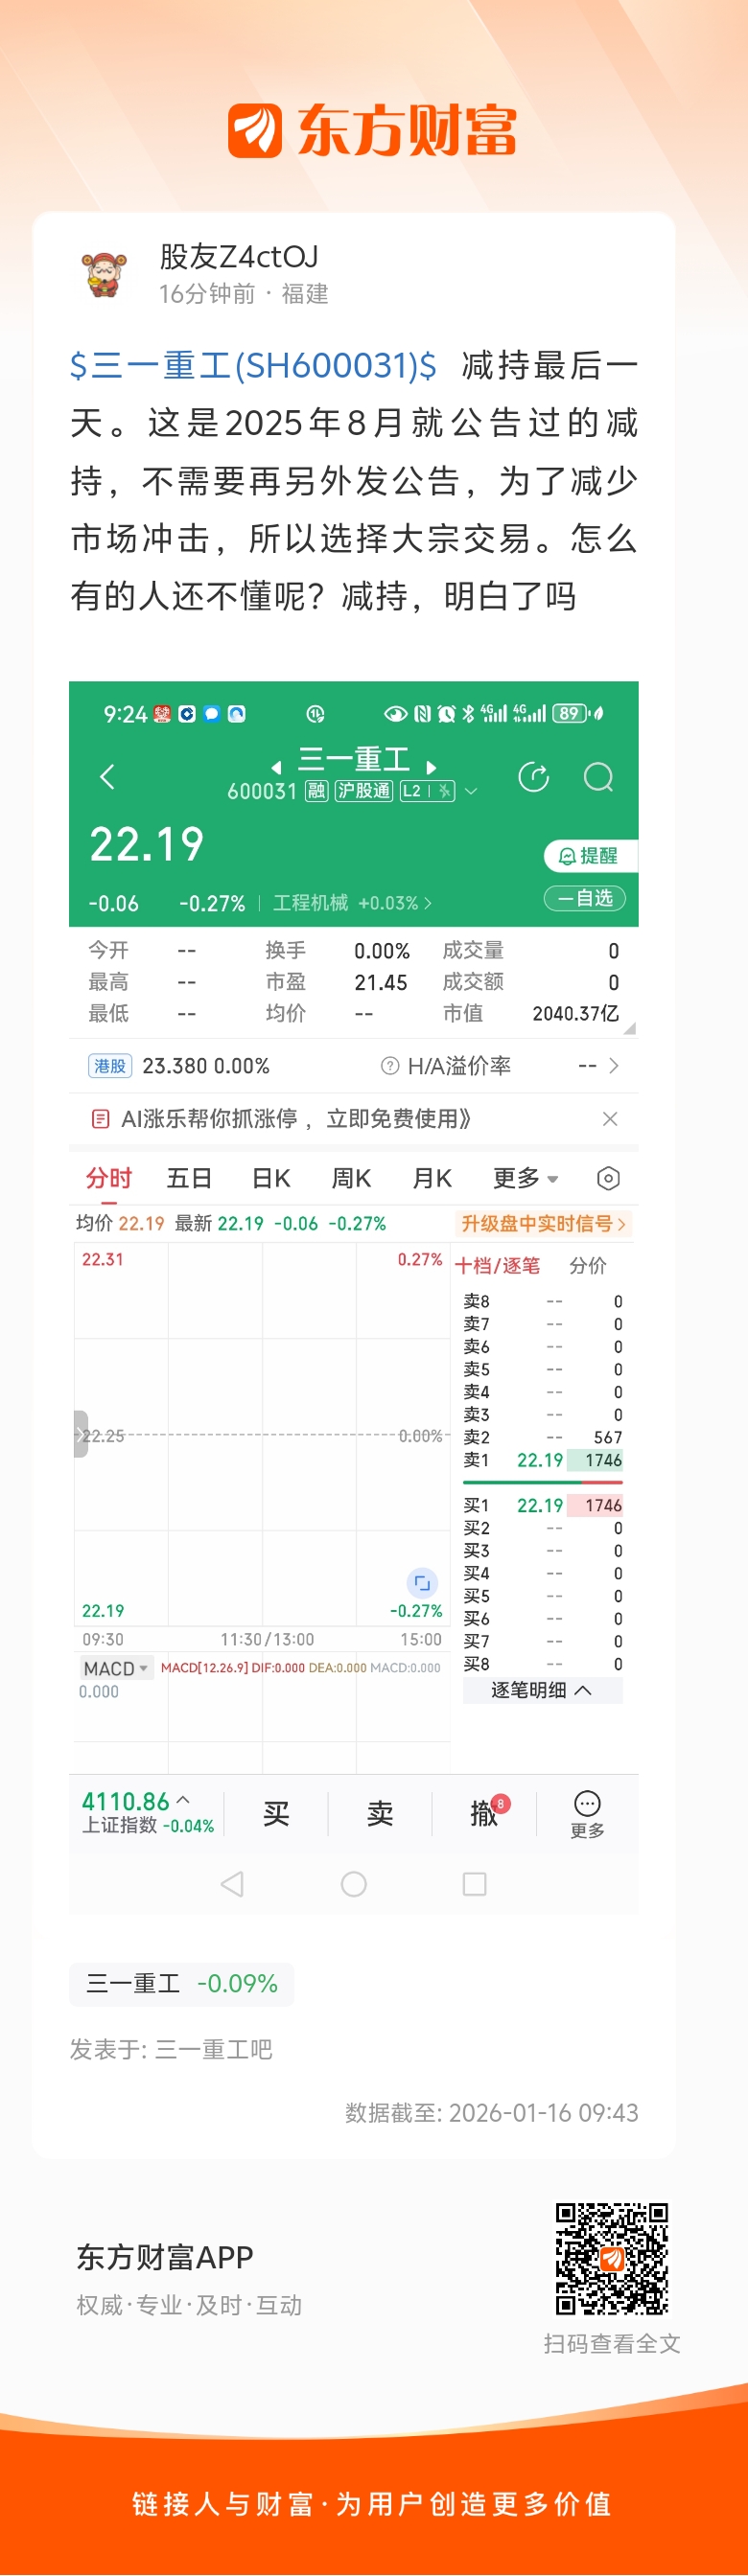Viewport: 748px width, 2576px height.
Task: Switch to 月K chart tab
Action: (x=432, y=1179)
